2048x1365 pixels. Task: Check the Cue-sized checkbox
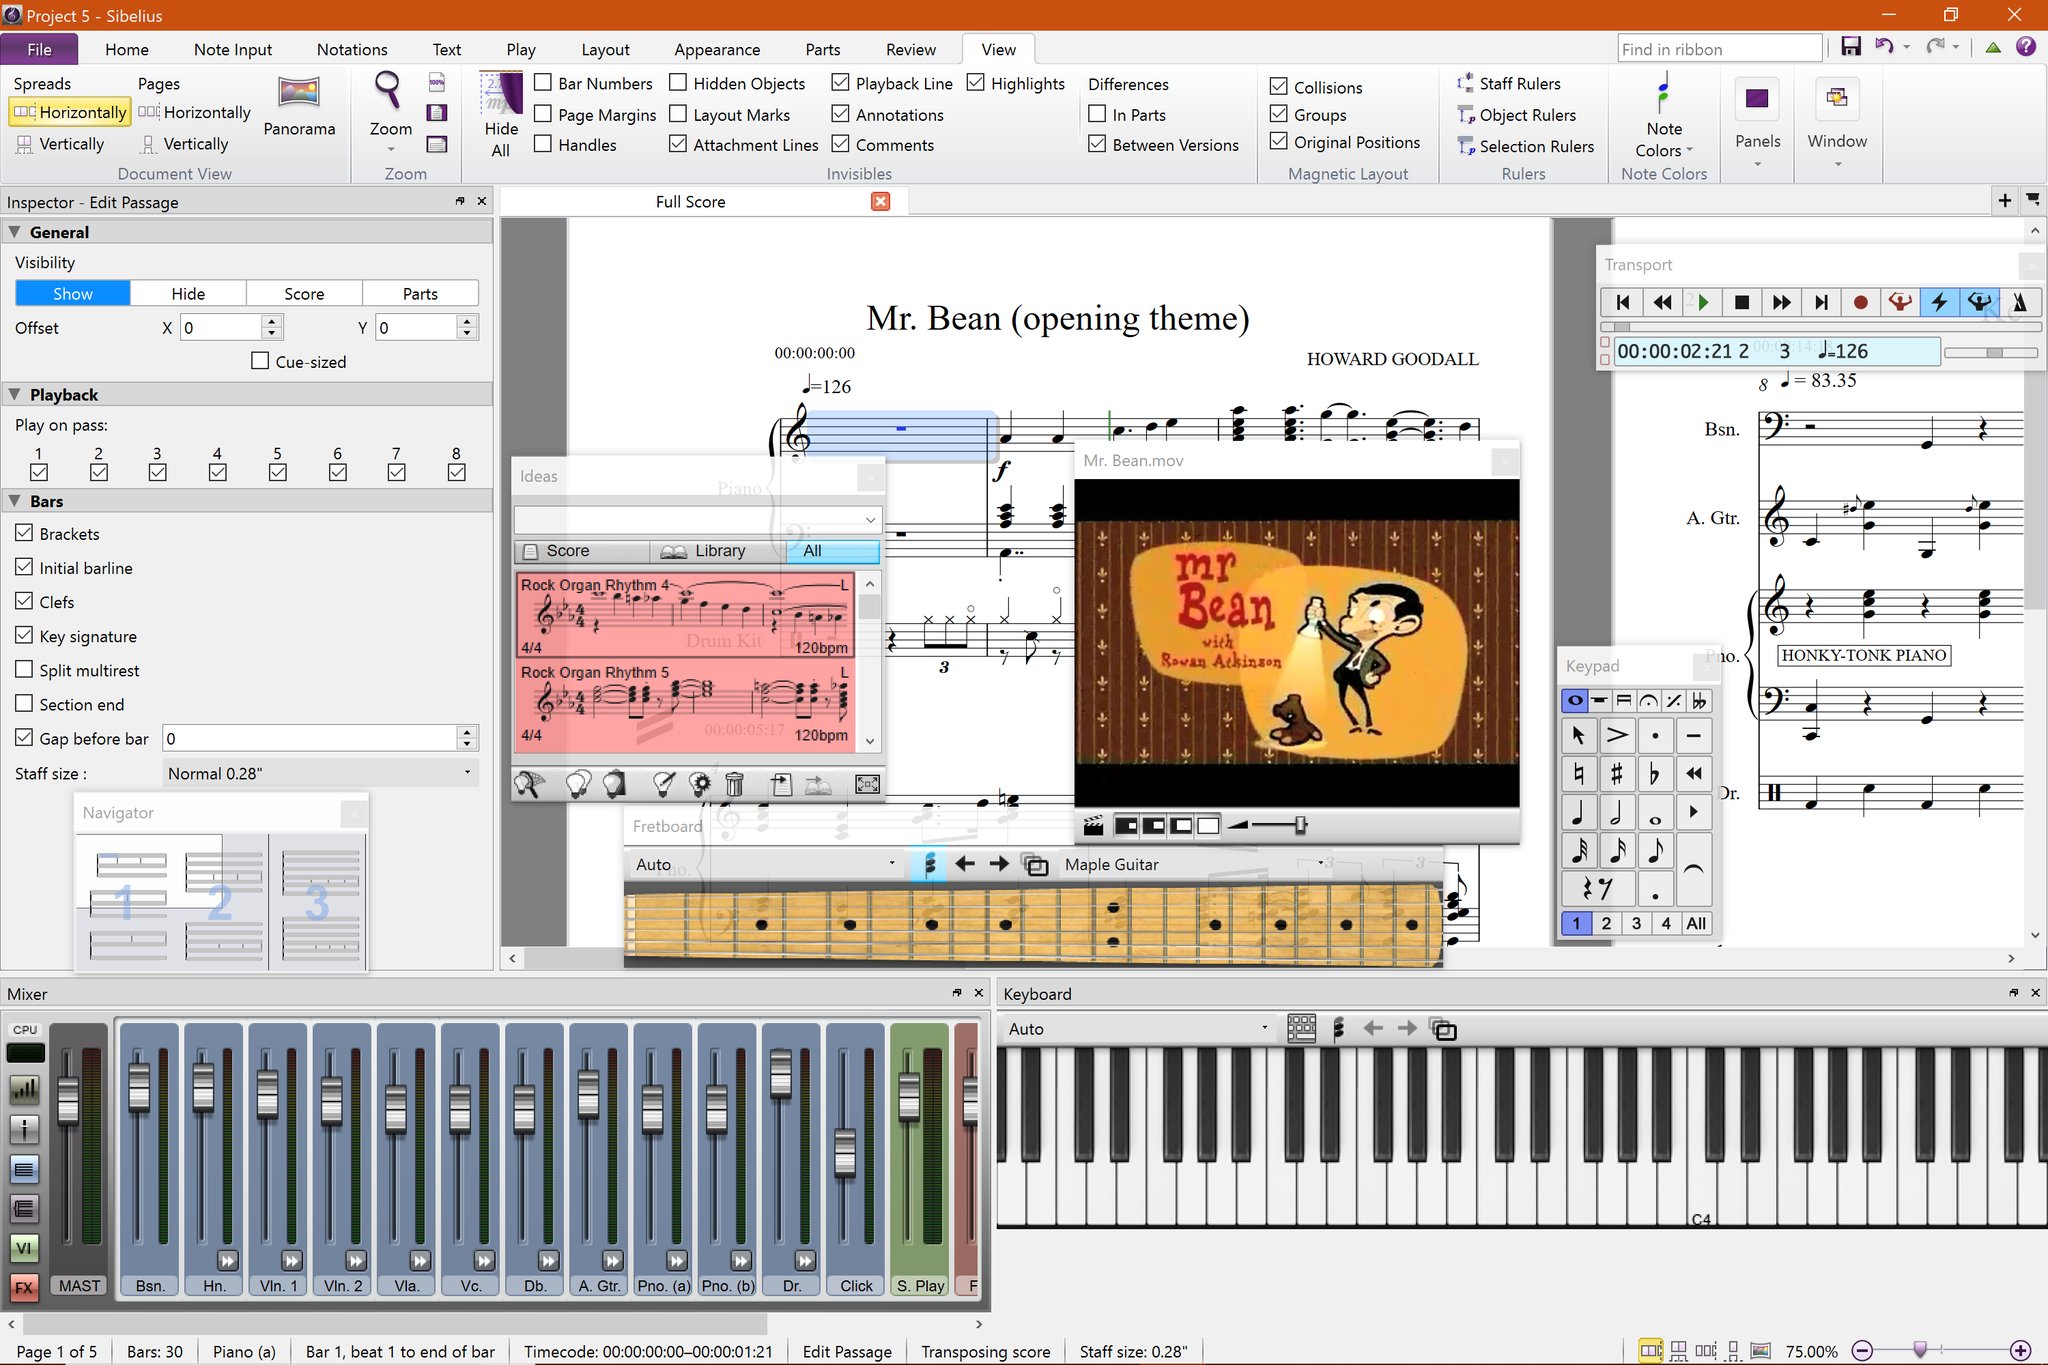(x=260, y=361)
